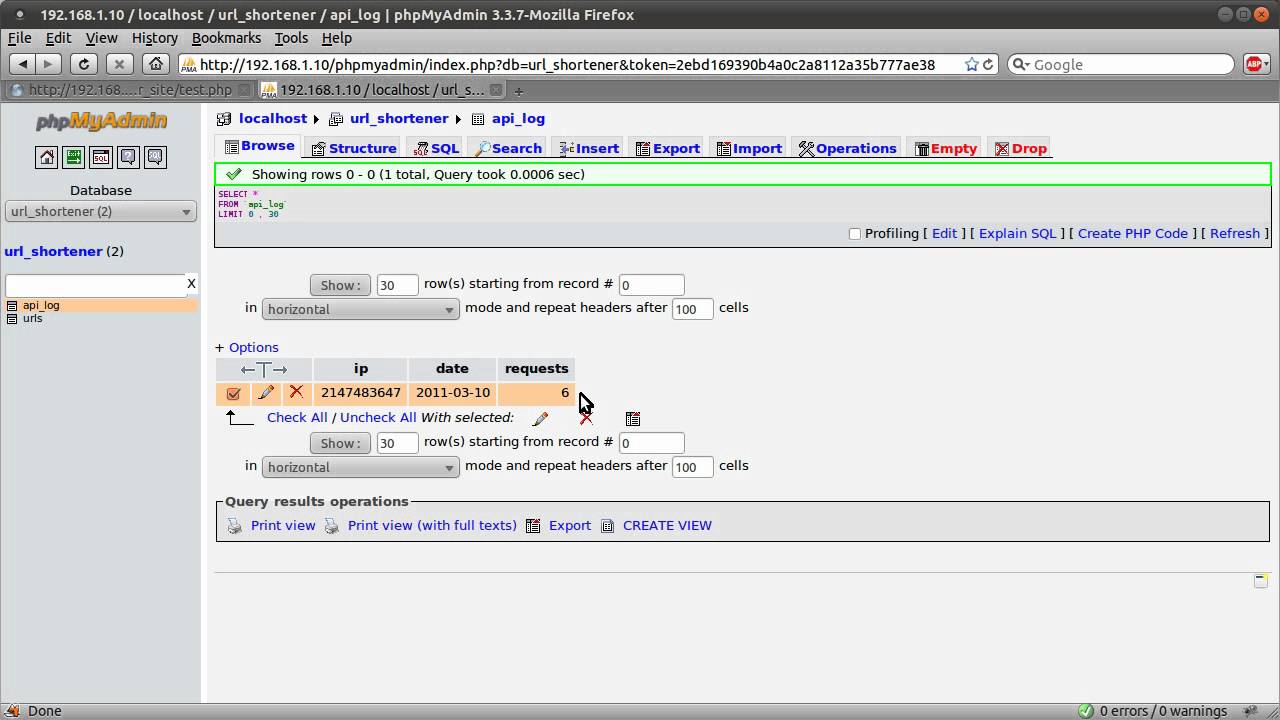Screen dimensions: 1280x720
Task: Open phpMyAdmin Home icon in sidebar
Action: point(46,157)
